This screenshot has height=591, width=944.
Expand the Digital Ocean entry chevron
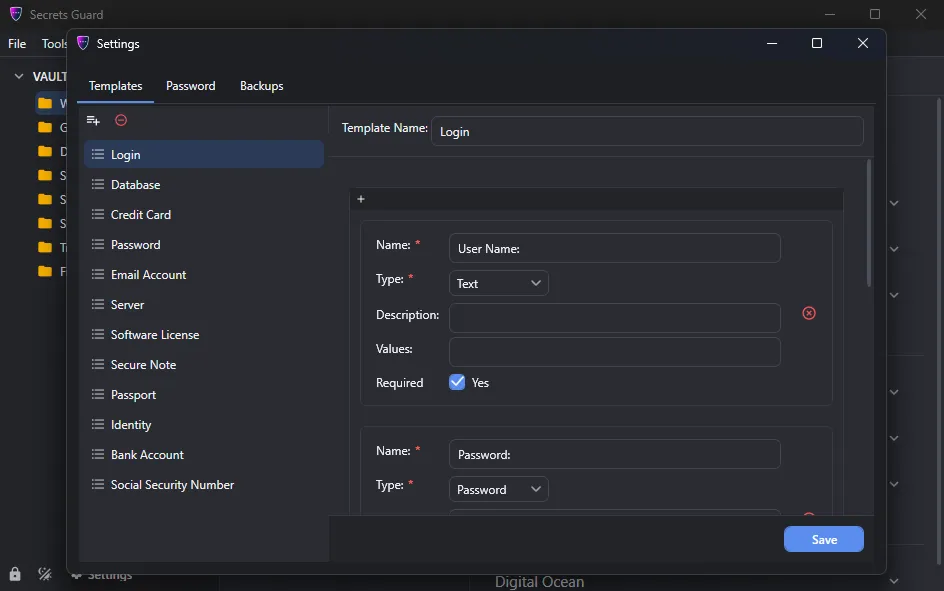click(894, 581)
